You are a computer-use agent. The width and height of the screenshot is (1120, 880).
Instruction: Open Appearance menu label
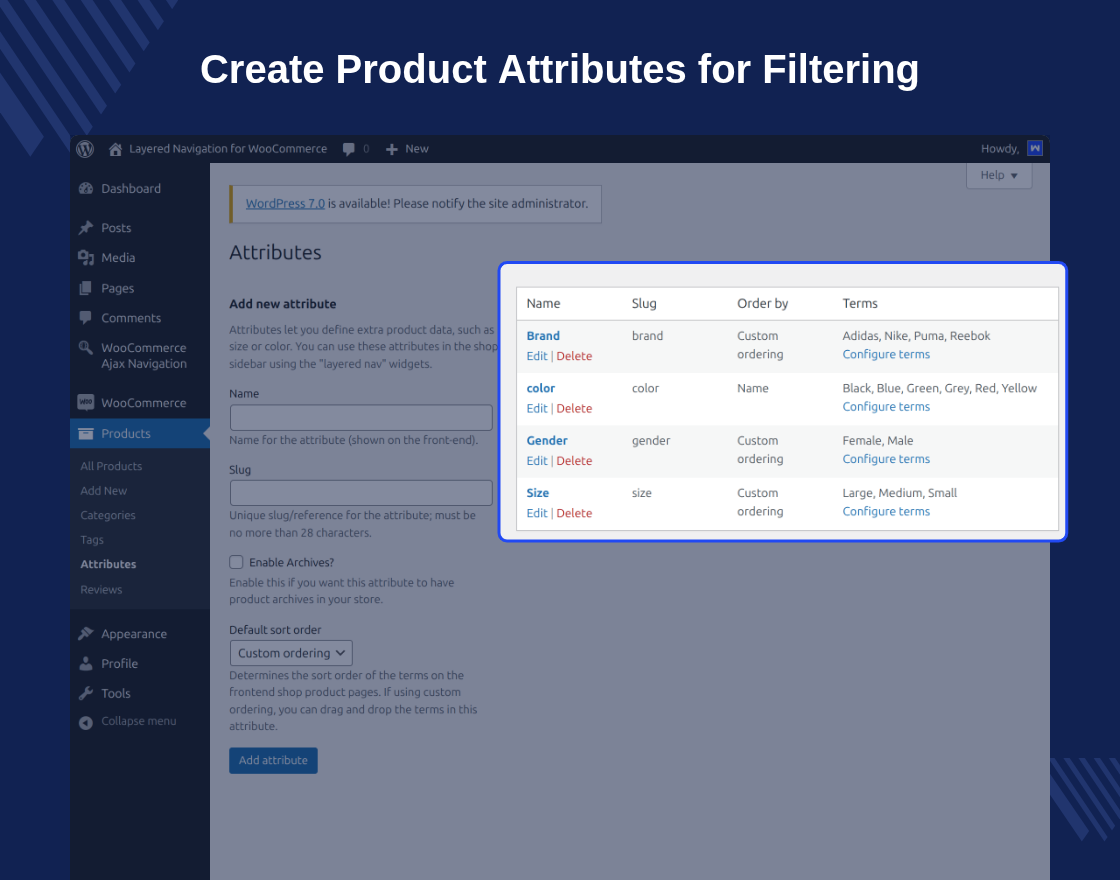tap(134, 634)
